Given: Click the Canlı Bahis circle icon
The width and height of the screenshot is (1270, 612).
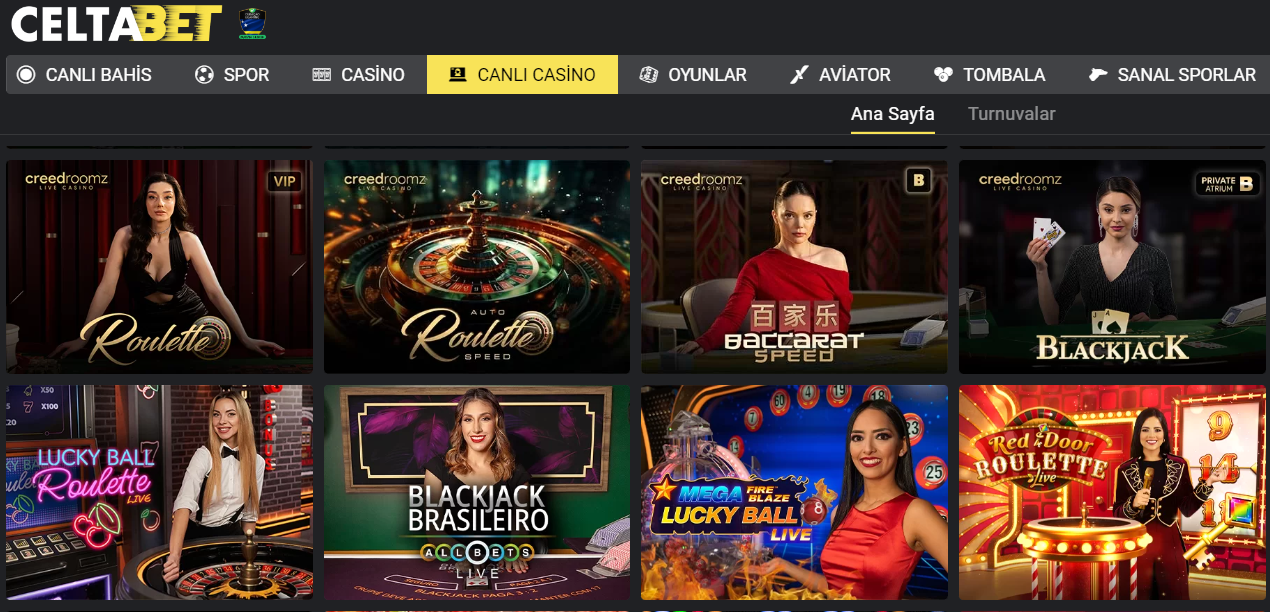Looking at the screenshot, I should point(26,75).
